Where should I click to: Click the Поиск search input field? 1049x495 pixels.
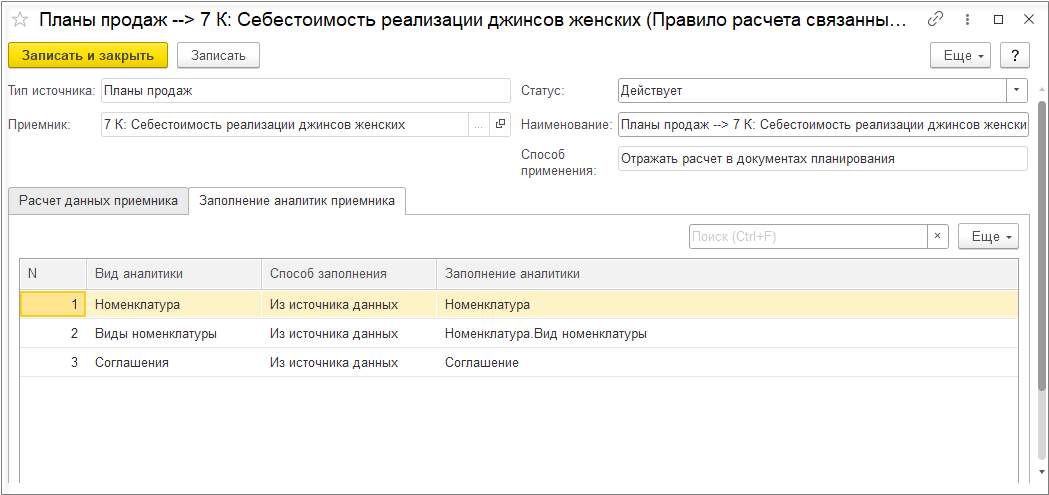tap(808, 237)
